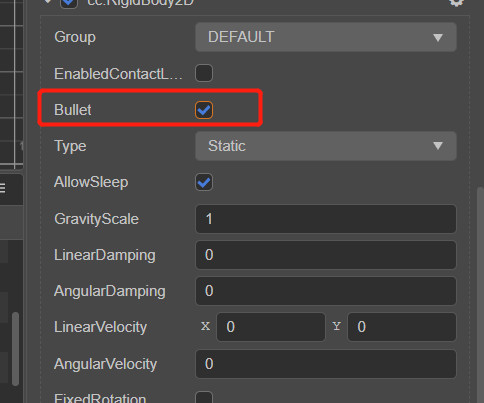Toggle the FixedRotation checkbox
Viewport: 484px width, 403px height.
coord(204,397)
